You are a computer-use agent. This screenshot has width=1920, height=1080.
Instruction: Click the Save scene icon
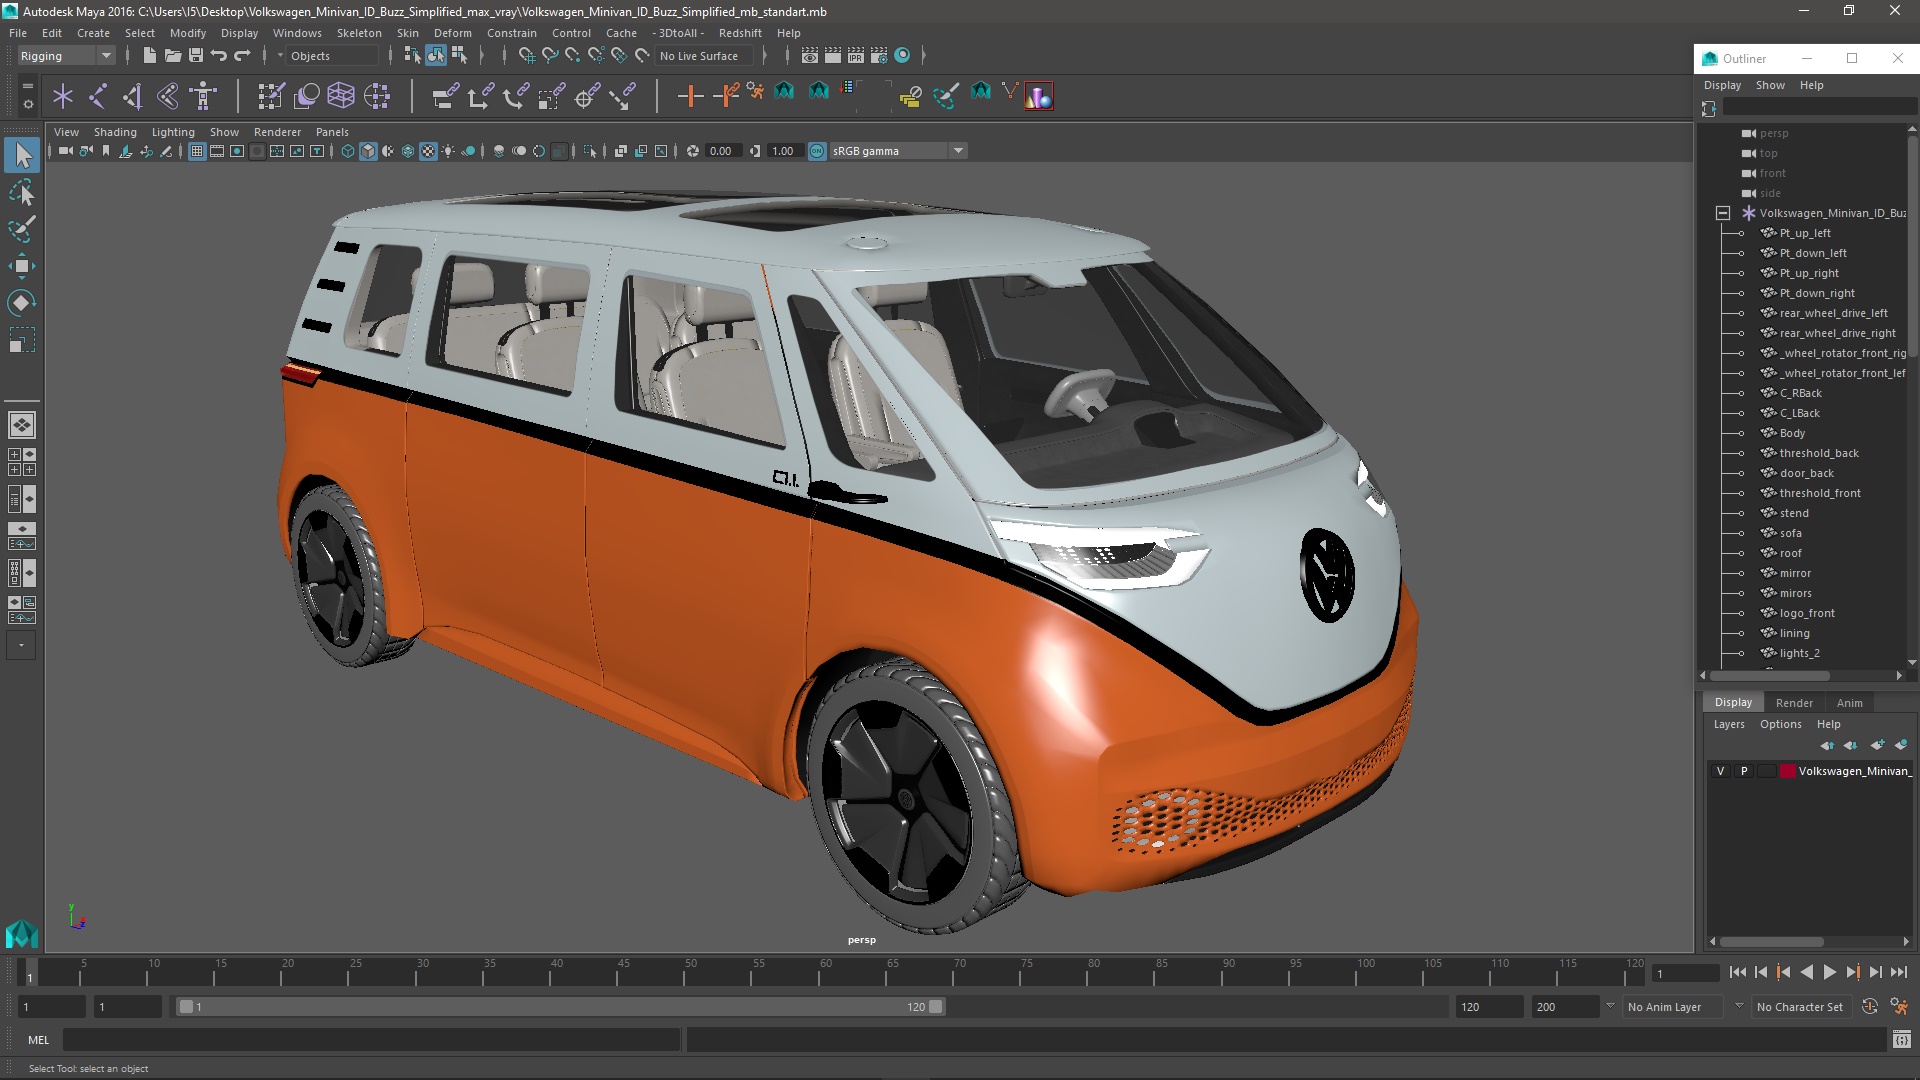point(196,56)
